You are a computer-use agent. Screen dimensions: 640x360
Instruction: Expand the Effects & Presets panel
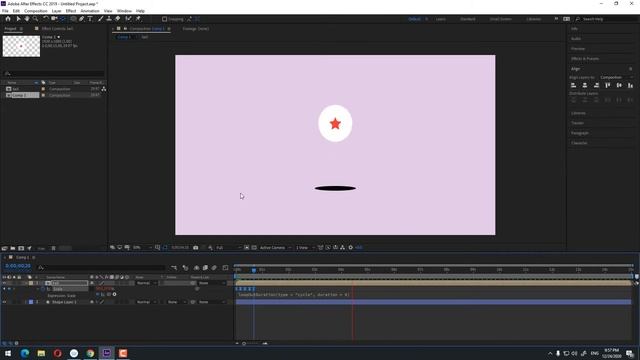(585, 59)
